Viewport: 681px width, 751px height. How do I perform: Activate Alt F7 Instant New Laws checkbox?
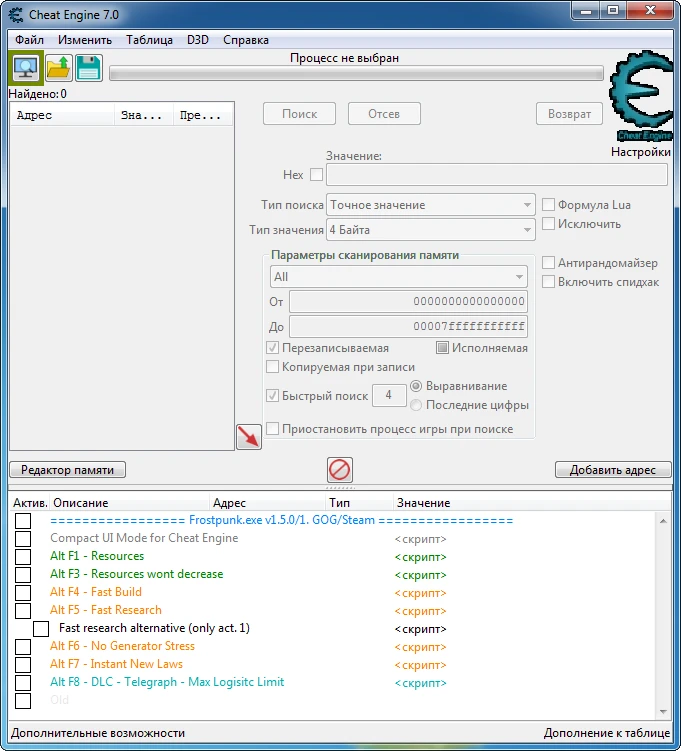point(23,664)
